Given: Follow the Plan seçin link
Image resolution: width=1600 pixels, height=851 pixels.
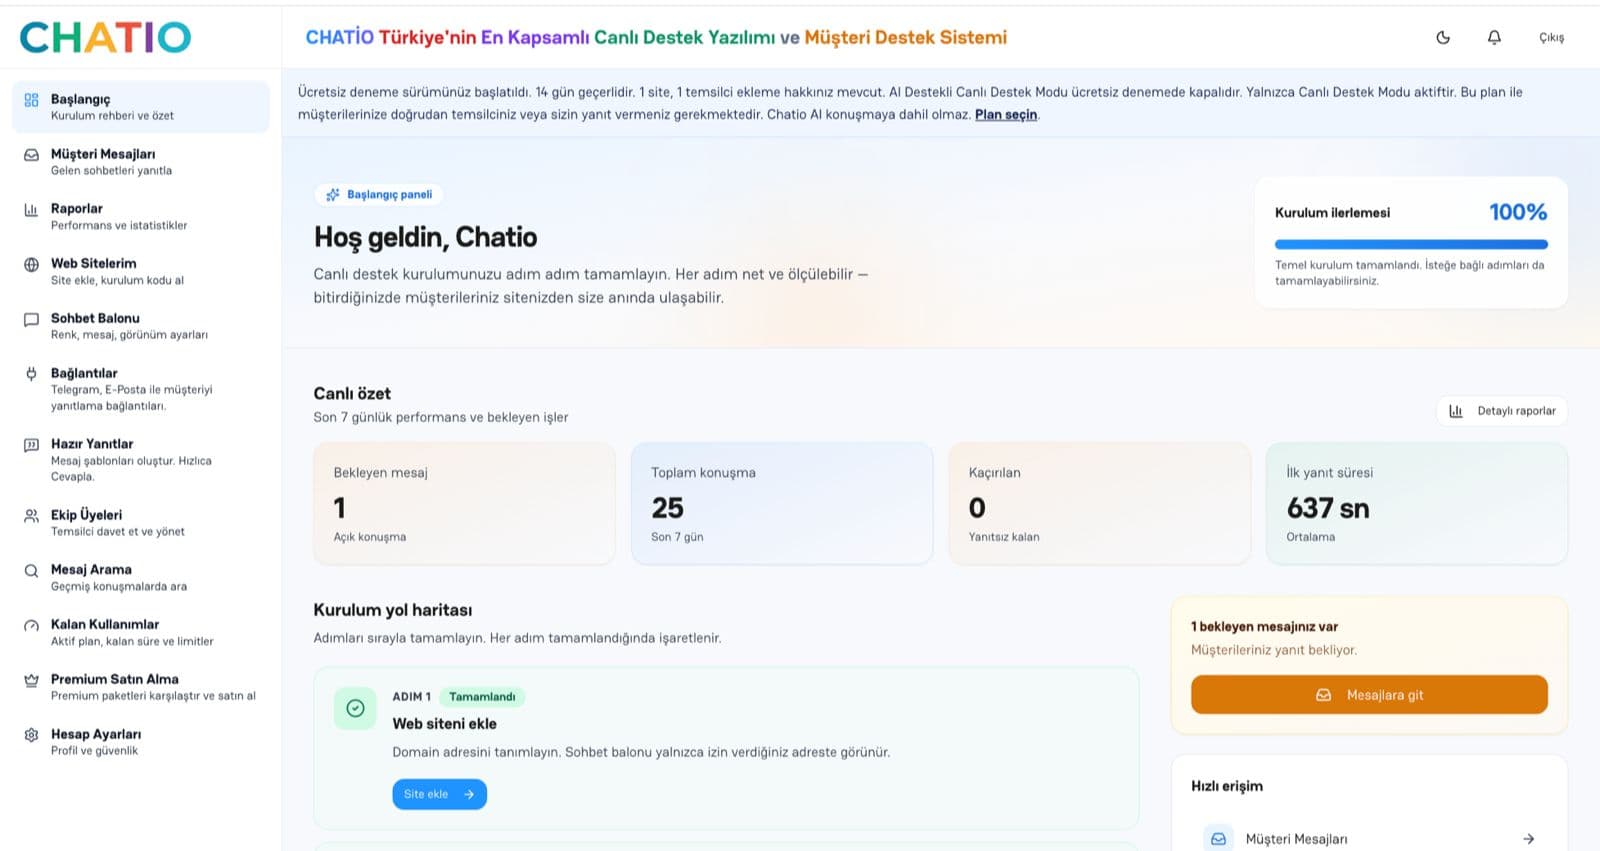Looking at the screenshot, I should point(1006,115).
